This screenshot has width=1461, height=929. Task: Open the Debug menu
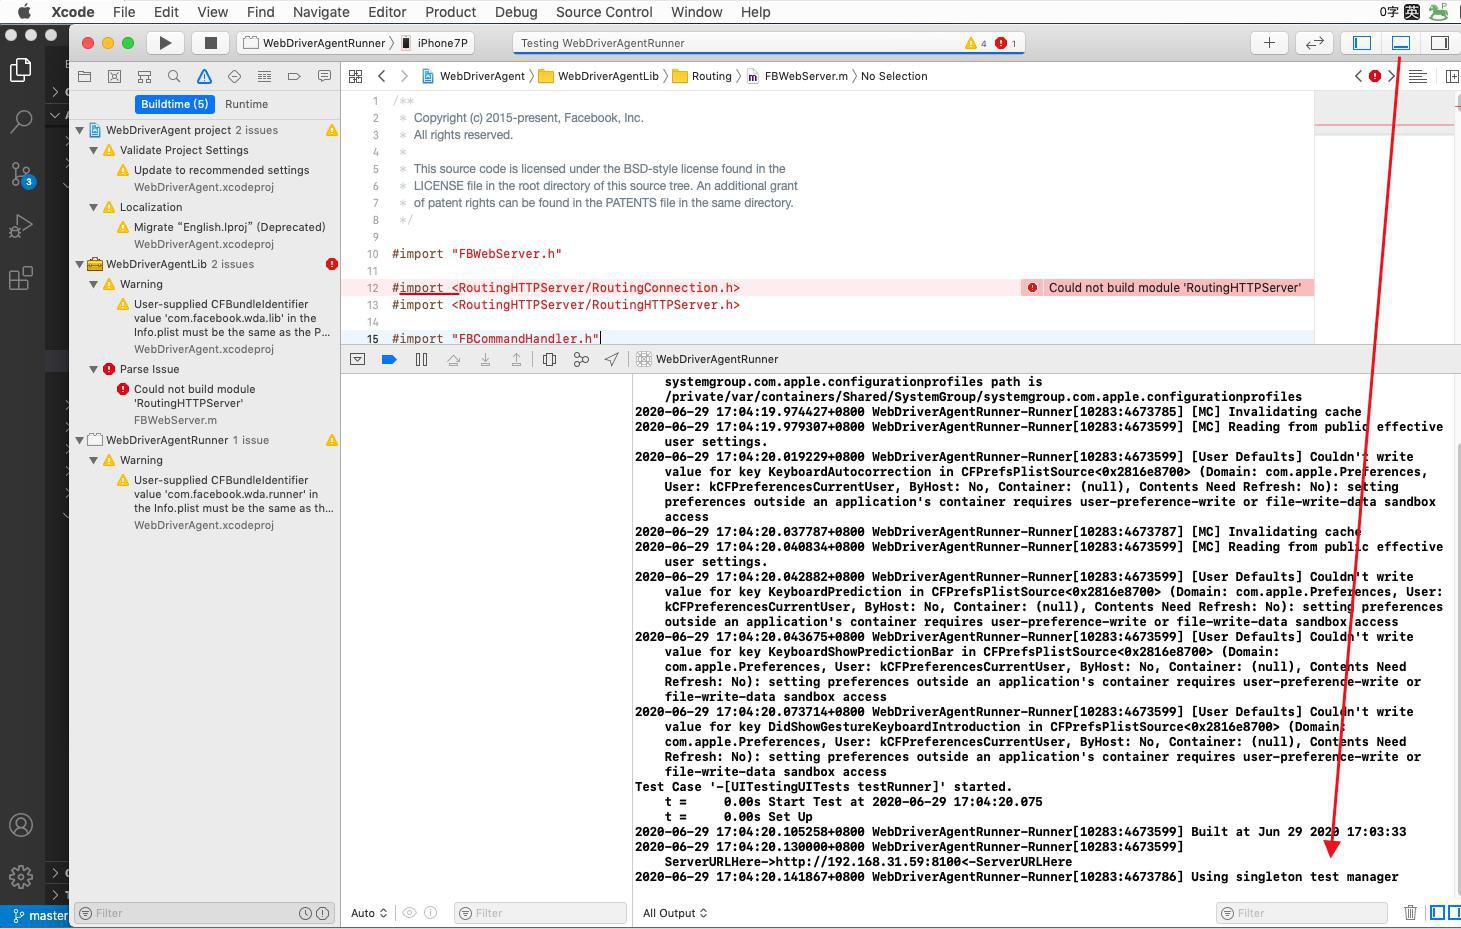click(516, 12)
